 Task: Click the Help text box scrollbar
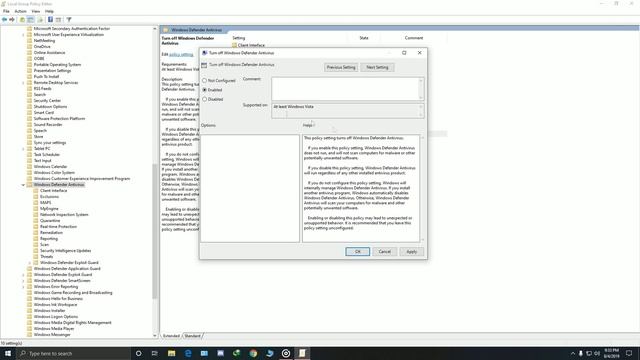click(422, 189)
